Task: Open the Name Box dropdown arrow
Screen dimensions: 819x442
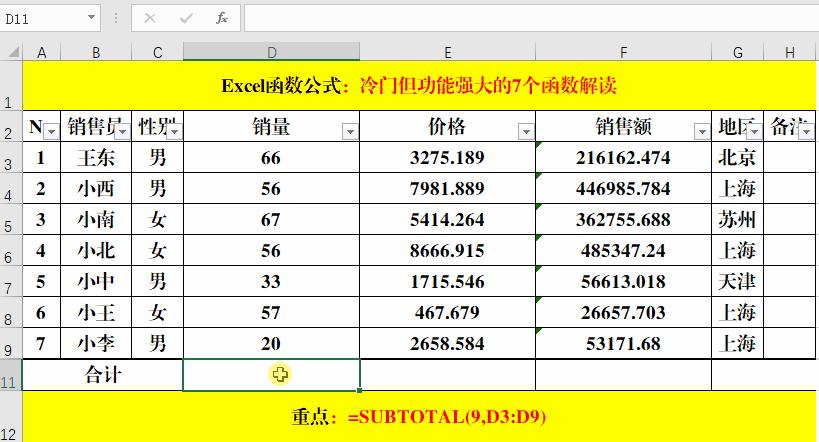Action: tap(91, 17)
